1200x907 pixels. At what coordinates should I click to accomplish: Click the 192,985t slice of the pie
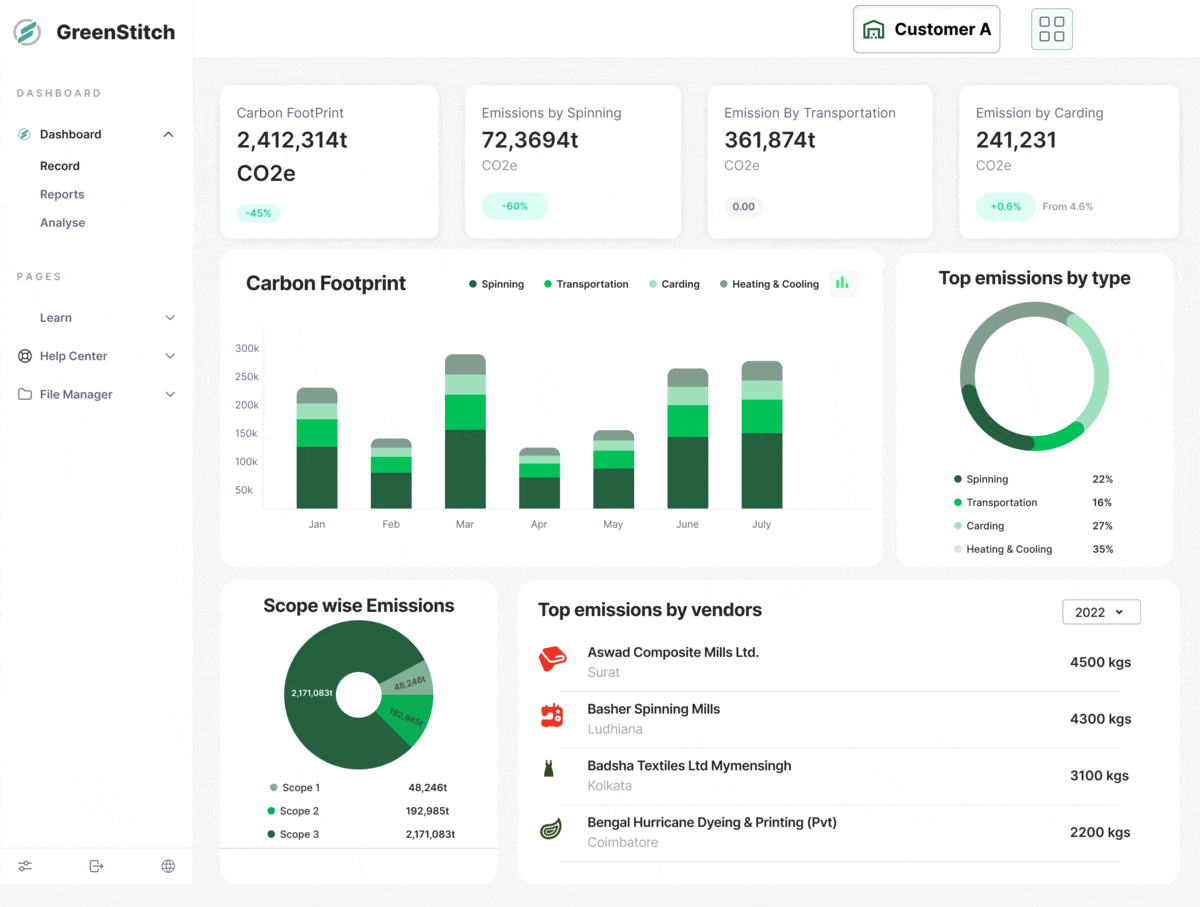click(406, 718)
